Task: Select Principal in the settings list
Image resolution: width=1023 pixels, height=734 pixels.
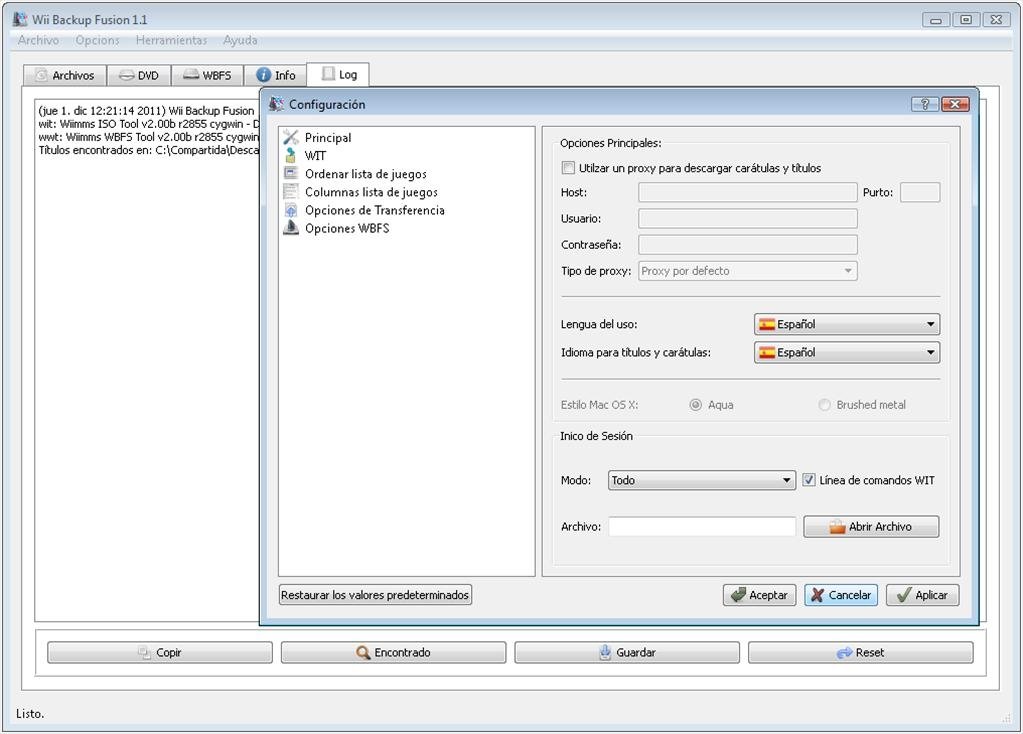Action: tap(328, 138)
